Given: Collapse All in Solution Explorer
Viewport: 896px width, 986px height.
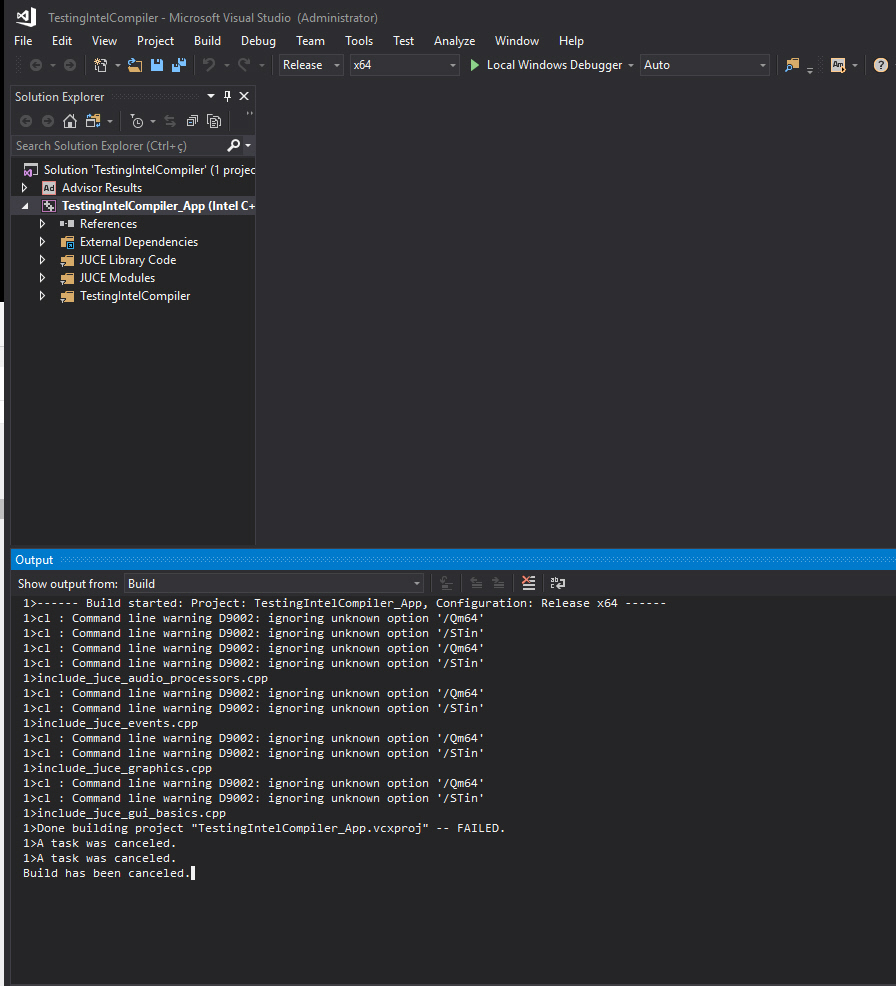Looking at the screenshot, I should pos(192,121).
